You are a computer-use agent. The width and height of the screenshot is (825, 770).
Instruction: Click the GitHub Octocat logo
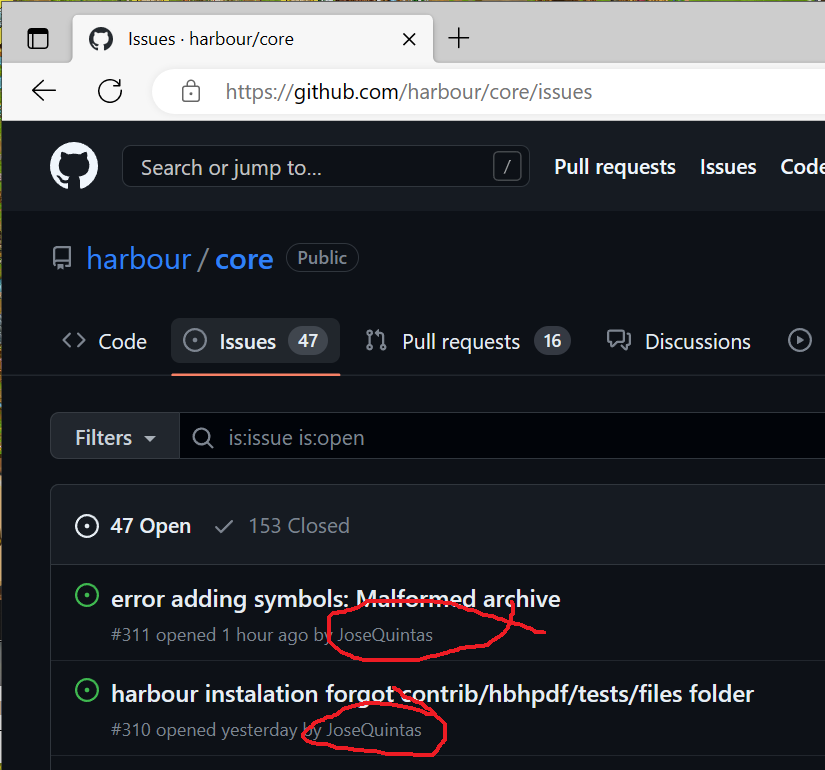(74, 167)
